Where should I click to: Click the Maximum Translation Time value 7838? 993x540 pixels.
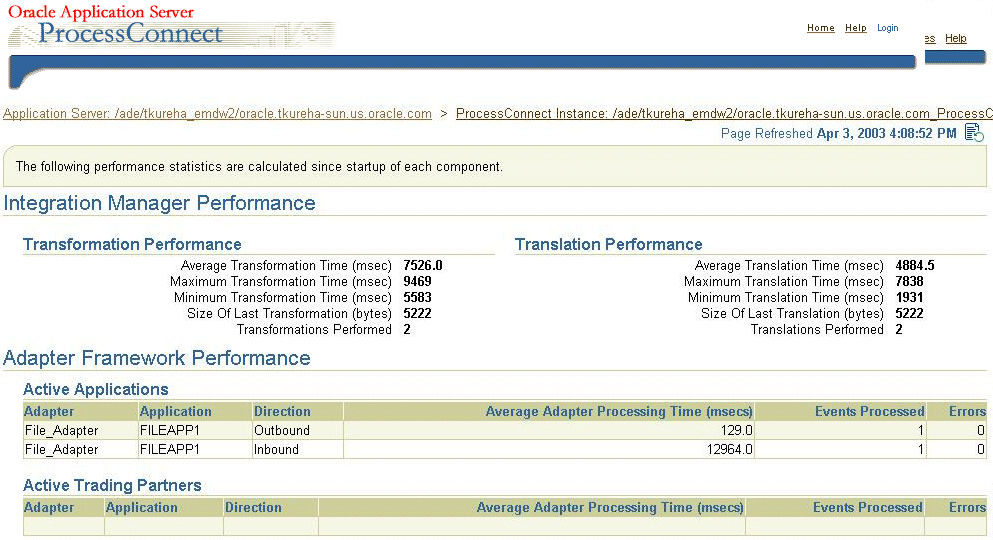point(909,282)
